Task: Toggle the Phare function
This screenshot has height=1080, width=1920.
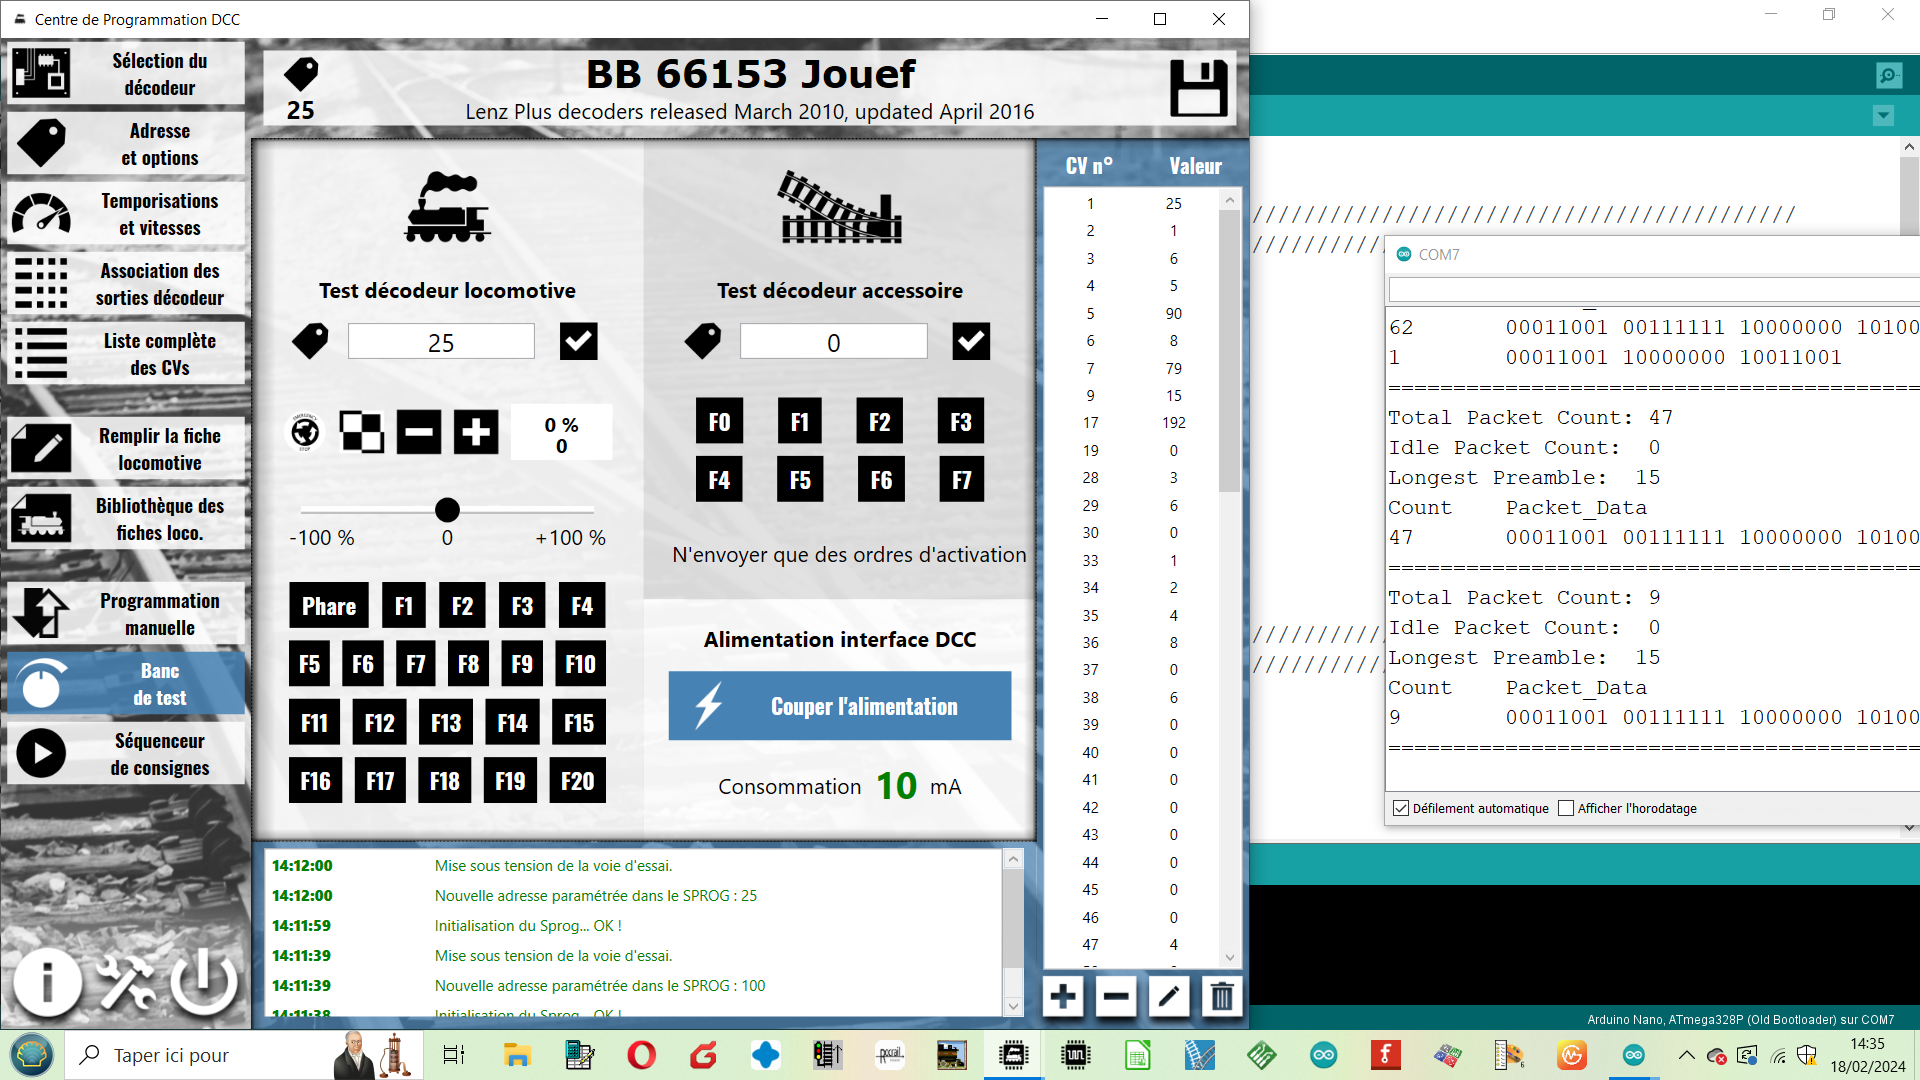Action: coord(329,606)
